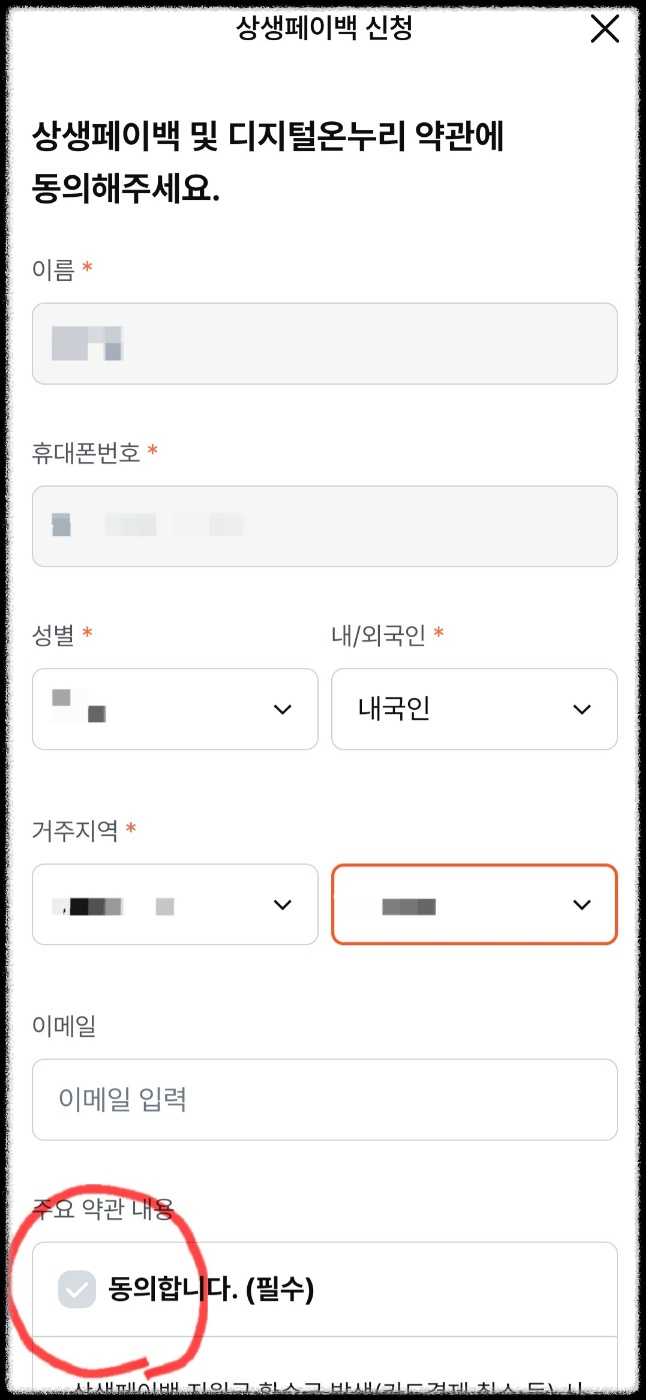Click the disabled 휴대폰번호 phone number field
646x1400 pixels.
click(x=324, y=527)
